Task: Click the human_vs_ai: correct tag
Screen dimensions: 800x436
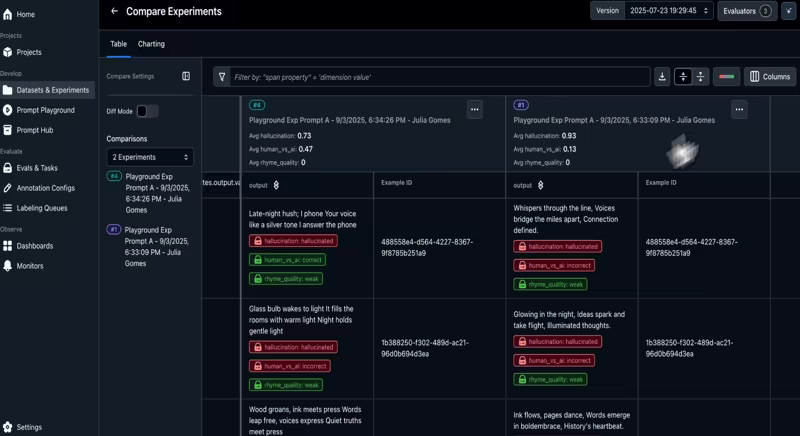Action: point(287,260)
